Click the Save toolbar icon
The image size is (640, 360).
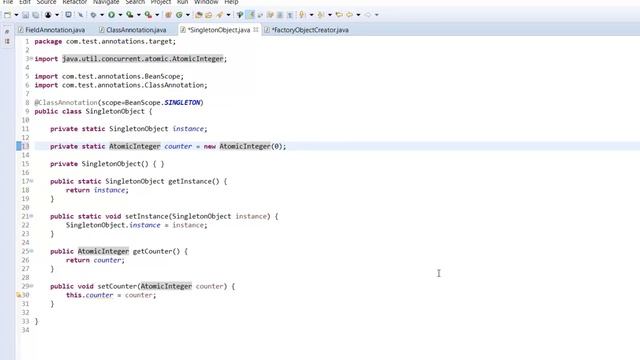pos(25,15)
